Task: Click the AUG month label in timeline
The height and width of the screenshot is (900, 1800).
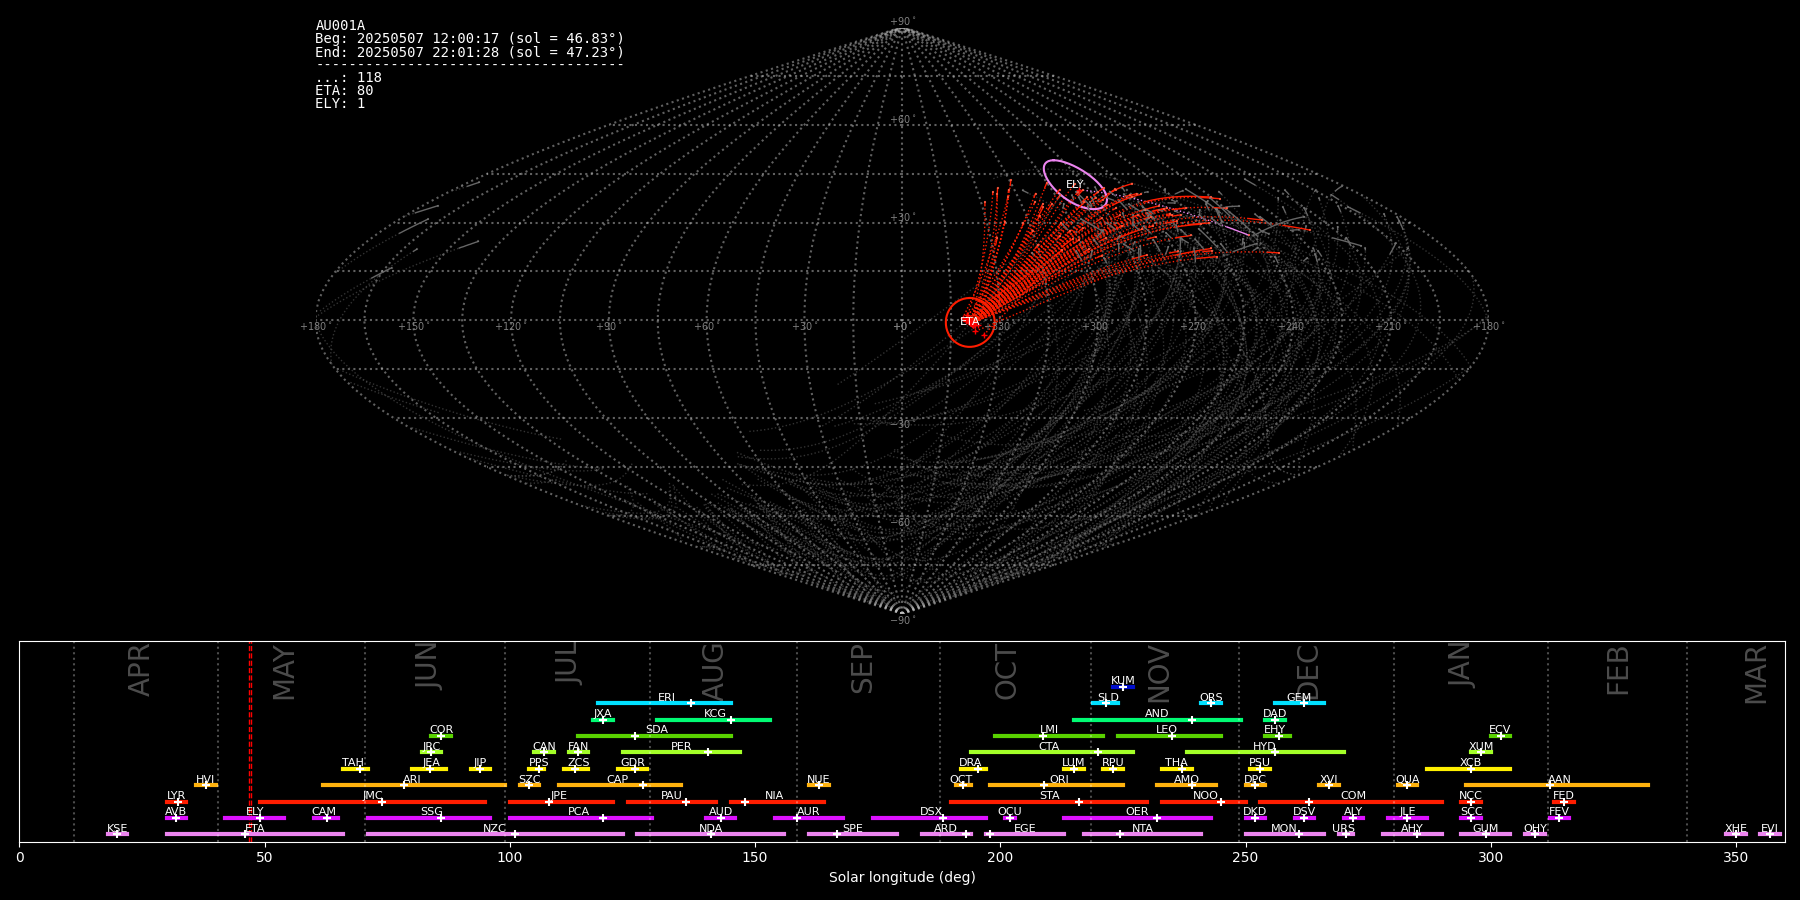Action: 713,672
